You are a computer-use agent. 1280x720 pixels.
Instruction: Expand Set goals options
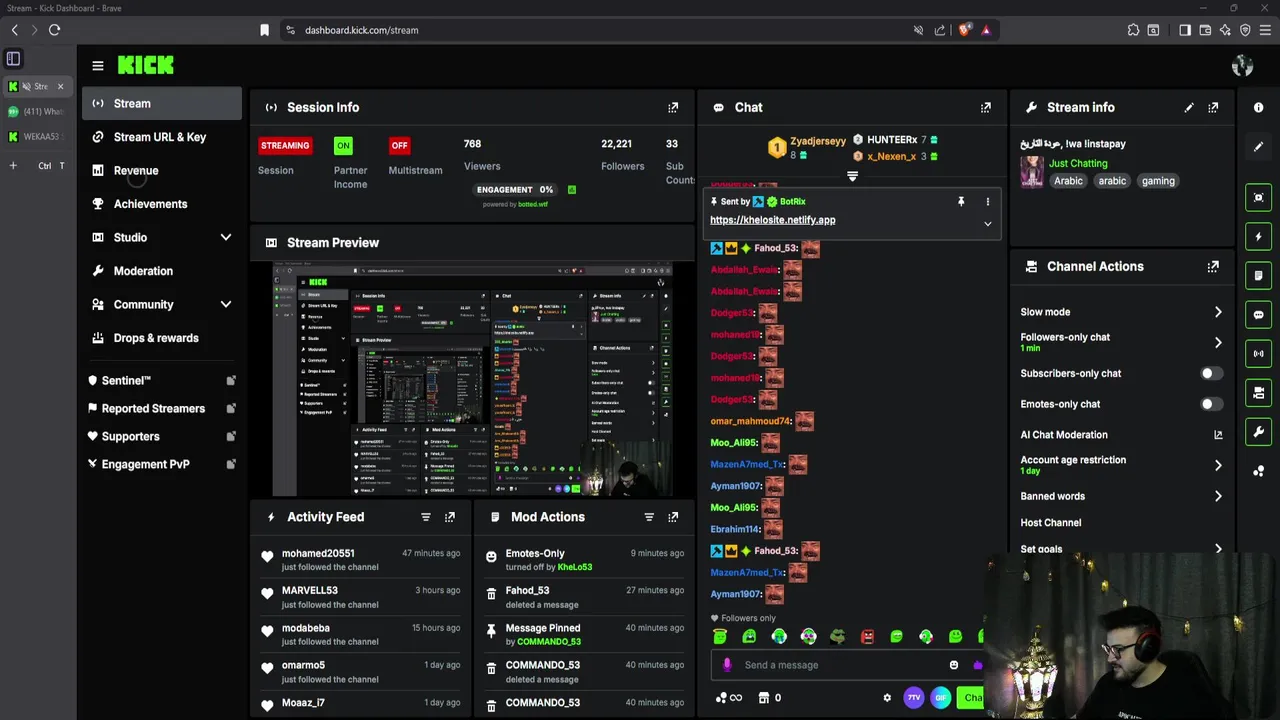(x=1218, y=549)
